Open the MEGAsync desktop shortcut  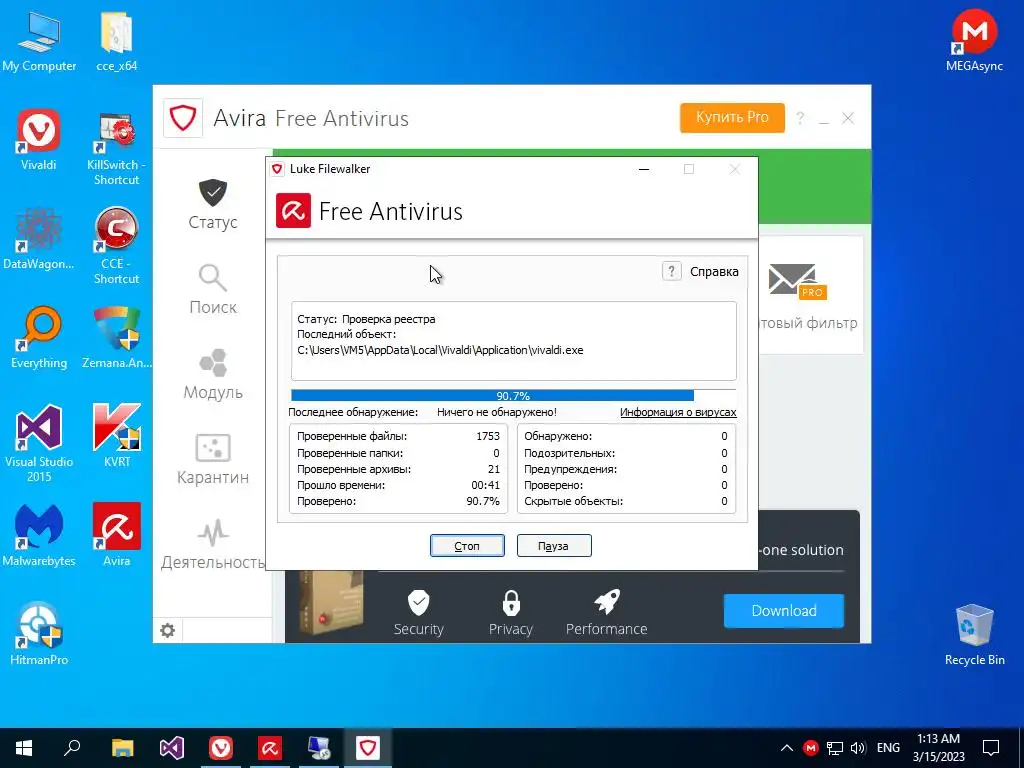click(974, 40)
